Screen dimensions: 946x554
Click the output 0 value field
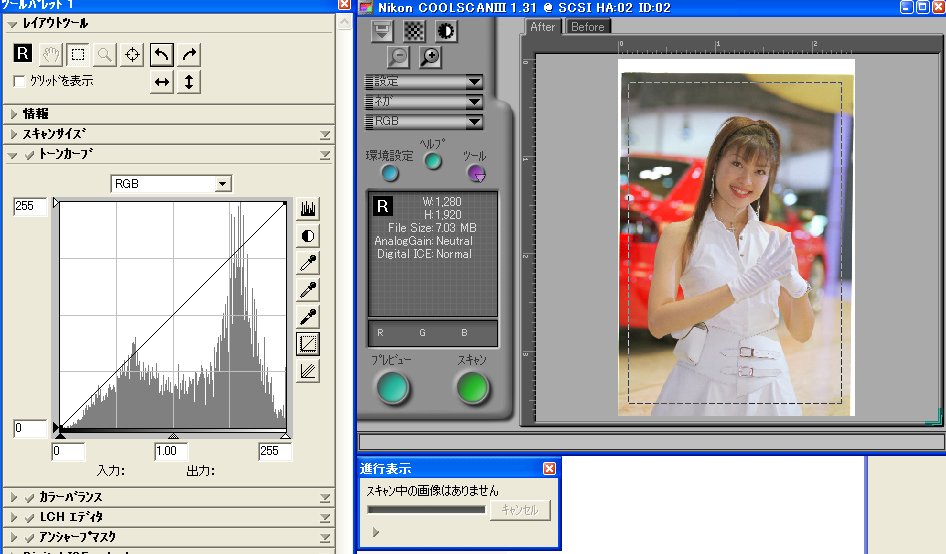(30, 428)
